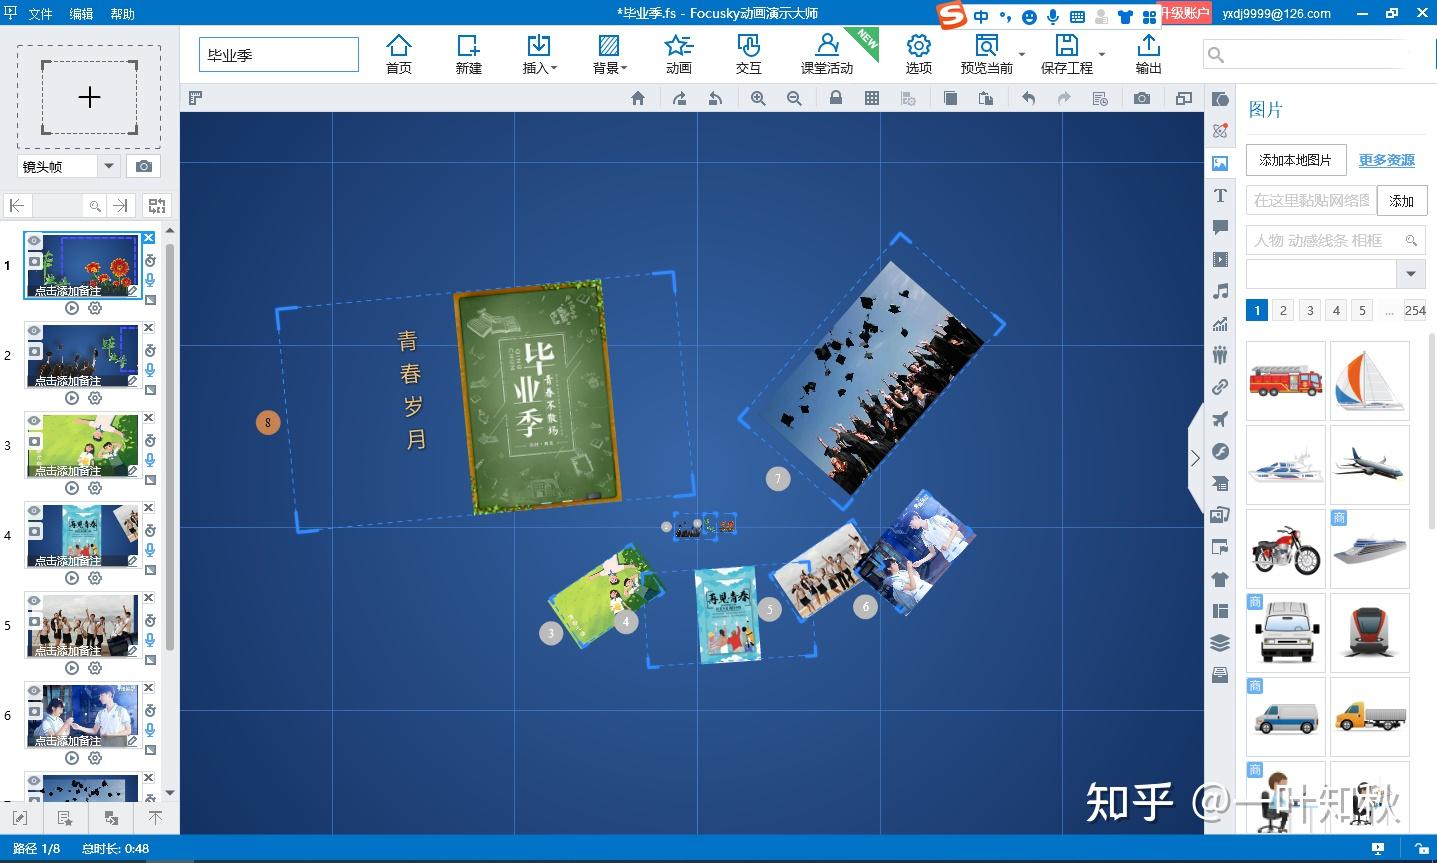Open the chart panel in right sidebar
Viewport: 1437px width, 863px height.
(1220, 323)
